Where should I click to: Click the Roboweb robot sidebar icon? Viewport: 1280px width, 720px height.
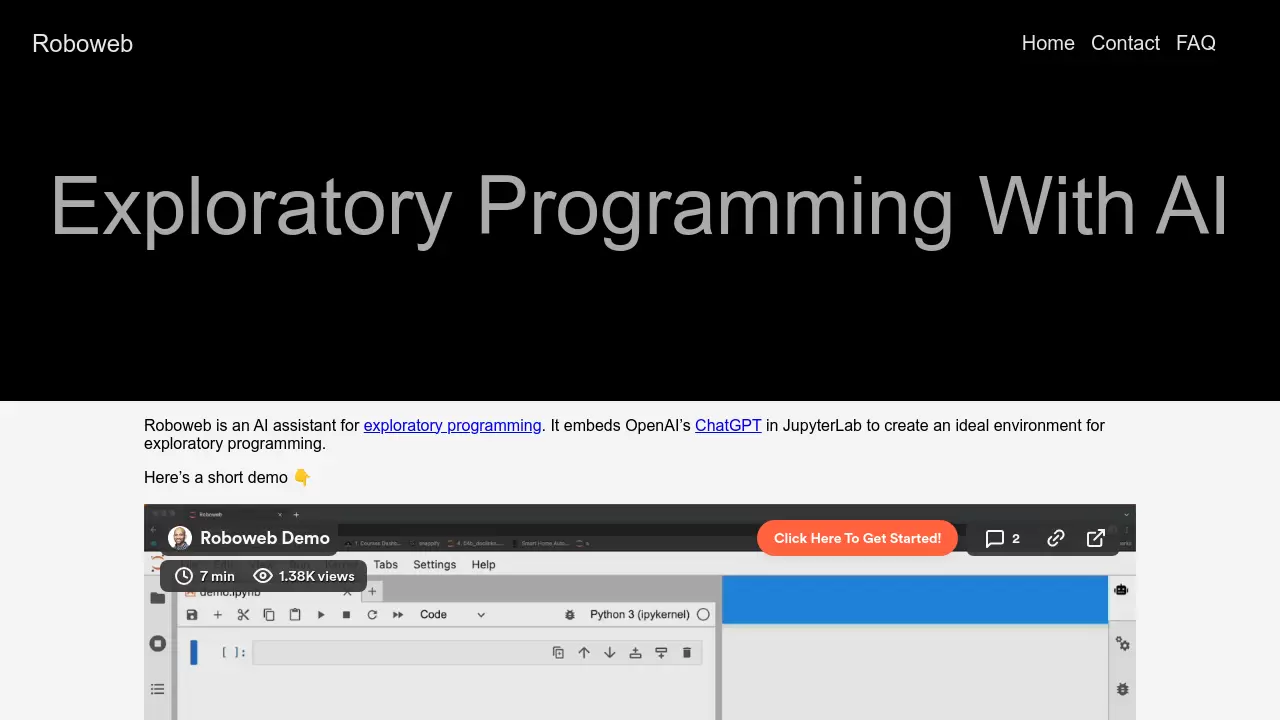click(1122, 590)
